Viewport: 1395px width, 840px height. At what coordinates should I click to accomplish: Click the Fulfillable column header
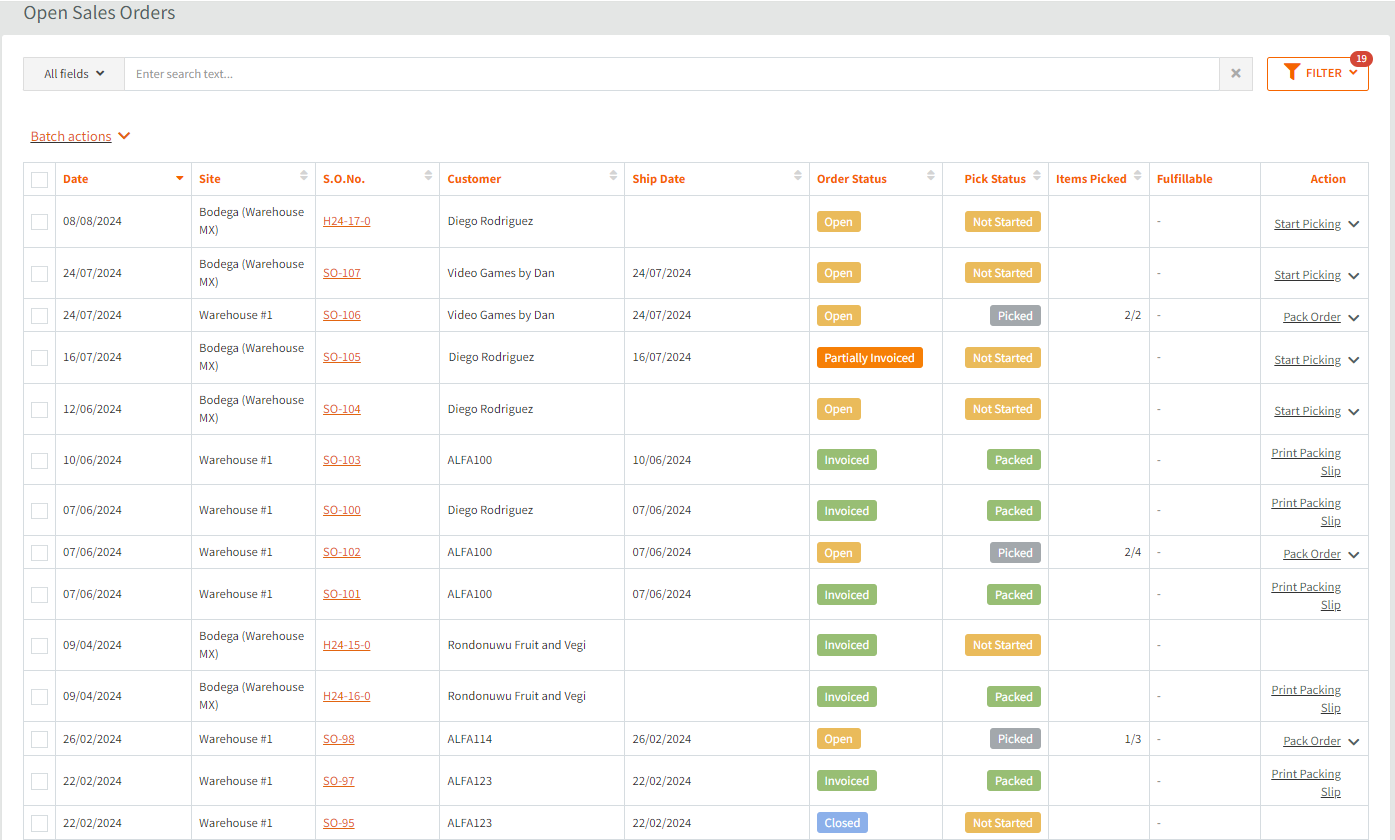pyautogui.click(x=1184, y=179)
